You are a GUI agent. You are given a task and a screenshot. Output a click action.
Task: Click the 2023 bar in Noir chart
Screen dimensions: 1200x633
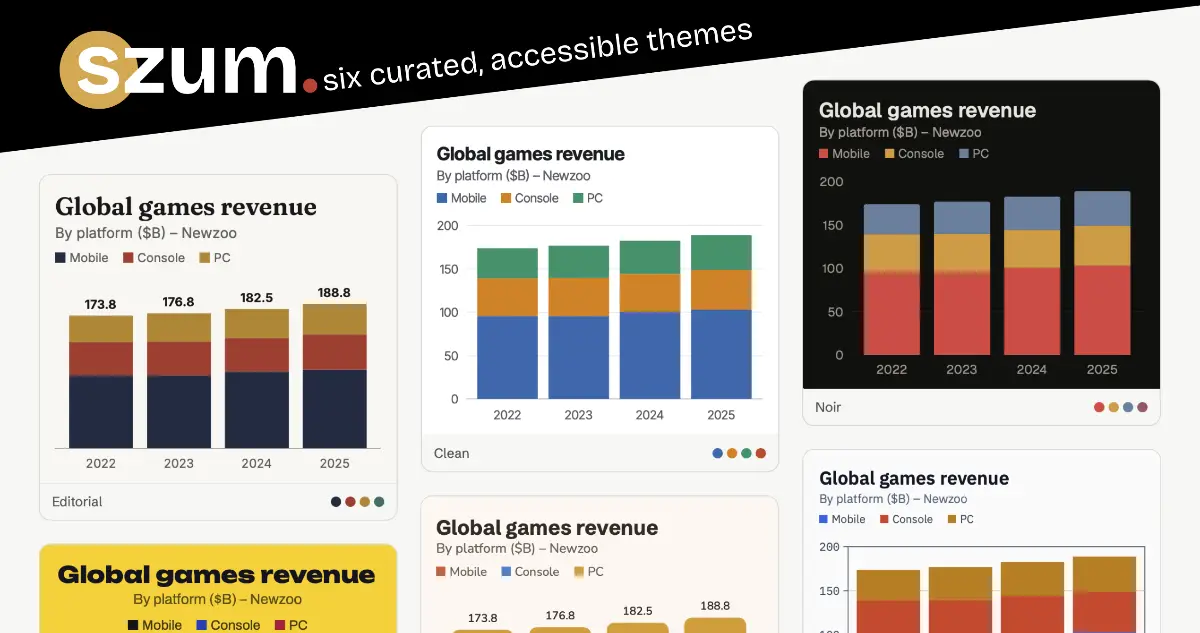pos(962,278)
